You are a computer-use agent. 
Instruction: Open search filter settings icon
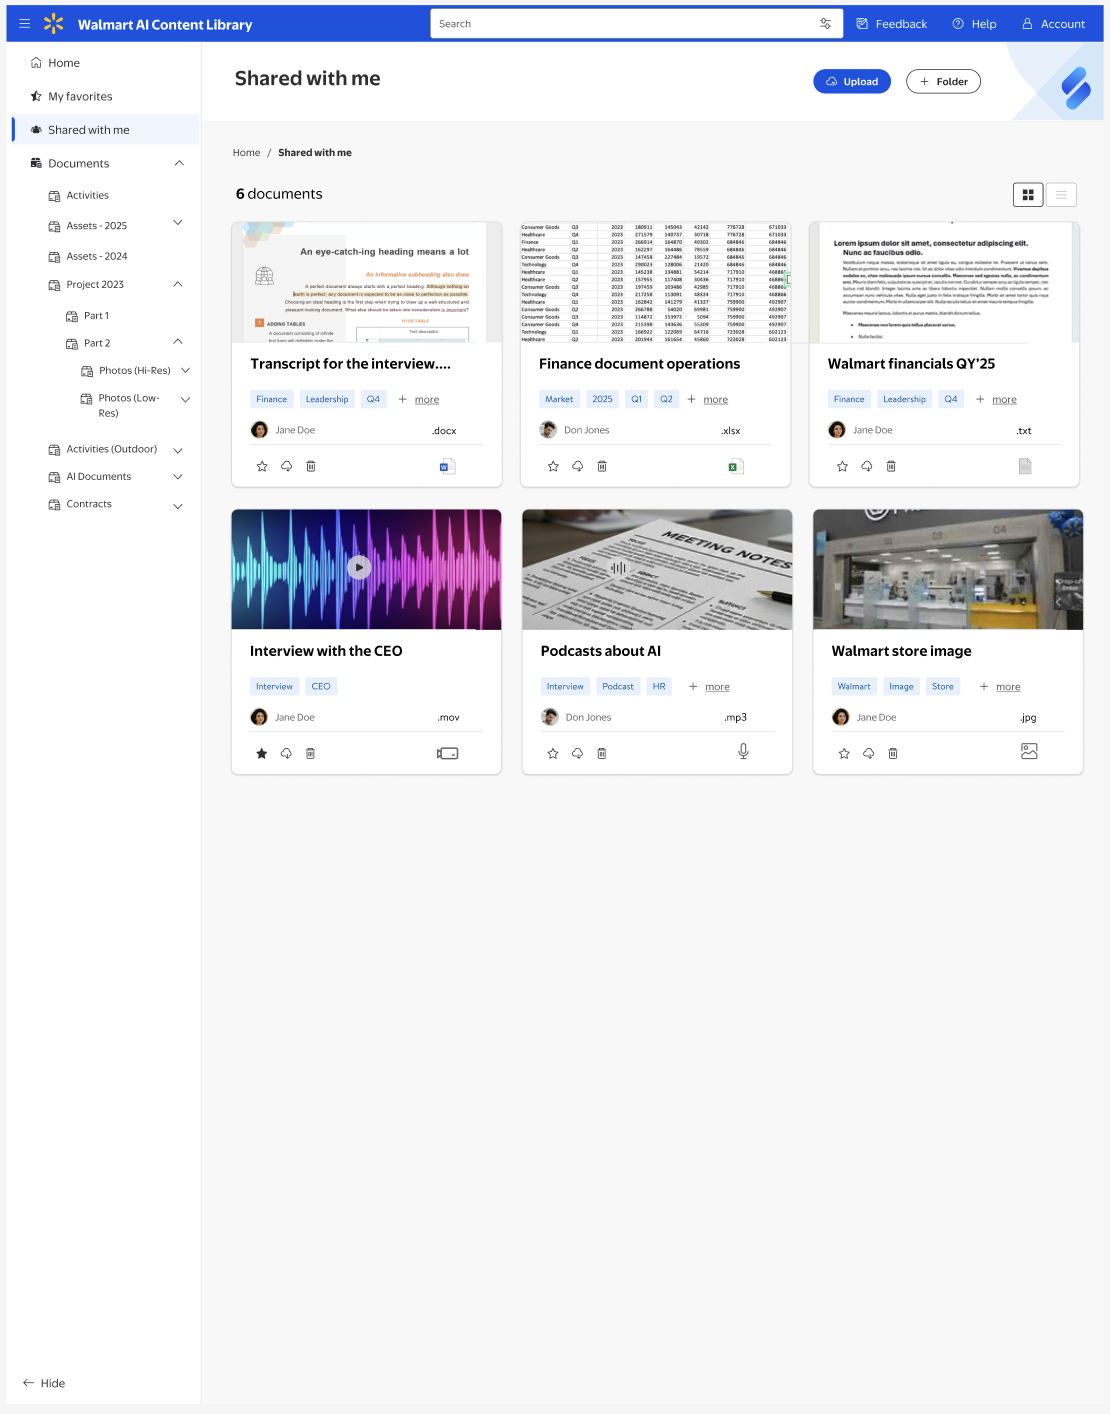tap(825, 24)
